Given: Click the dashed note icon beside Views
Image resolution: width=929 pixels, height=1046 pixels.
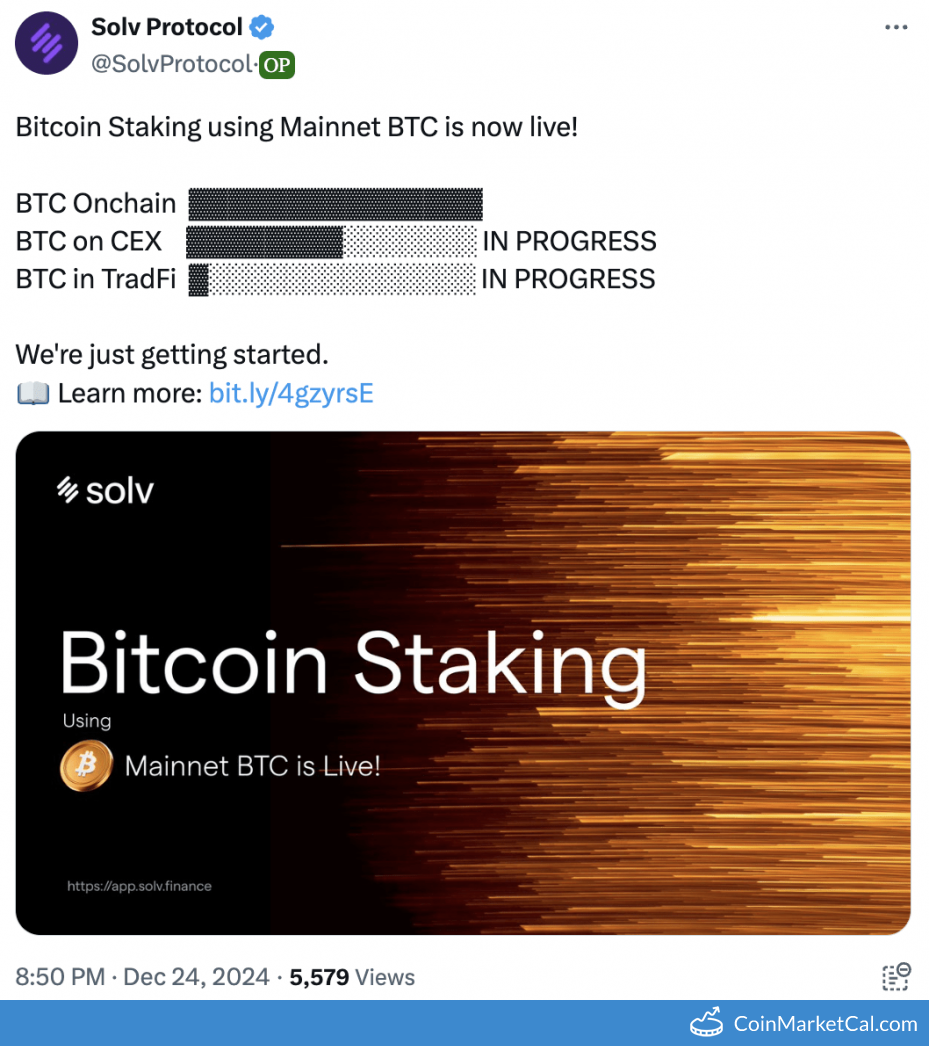Looking at the screenshot, I should tap(896, 977).
